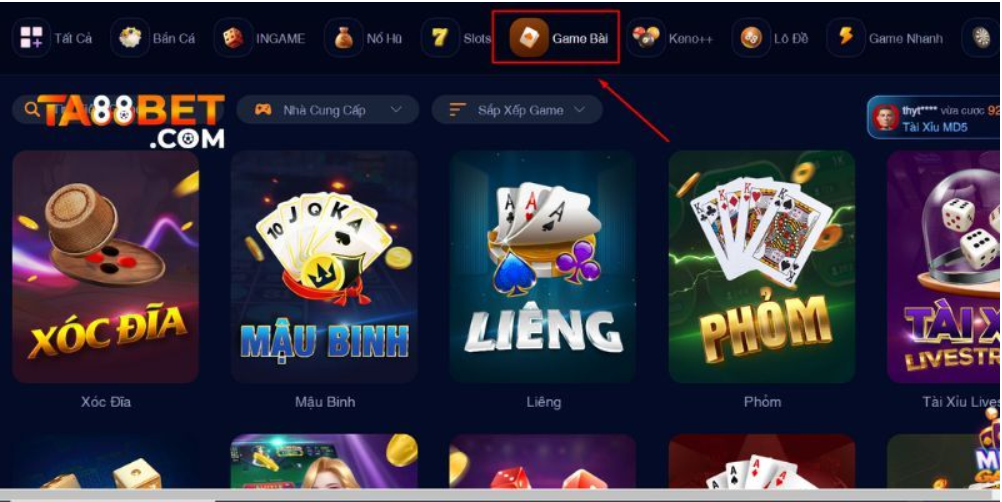Select the Game Nhanh lightning icon
This screenshot has width=1002, height=502.
(x=845, y=38)
